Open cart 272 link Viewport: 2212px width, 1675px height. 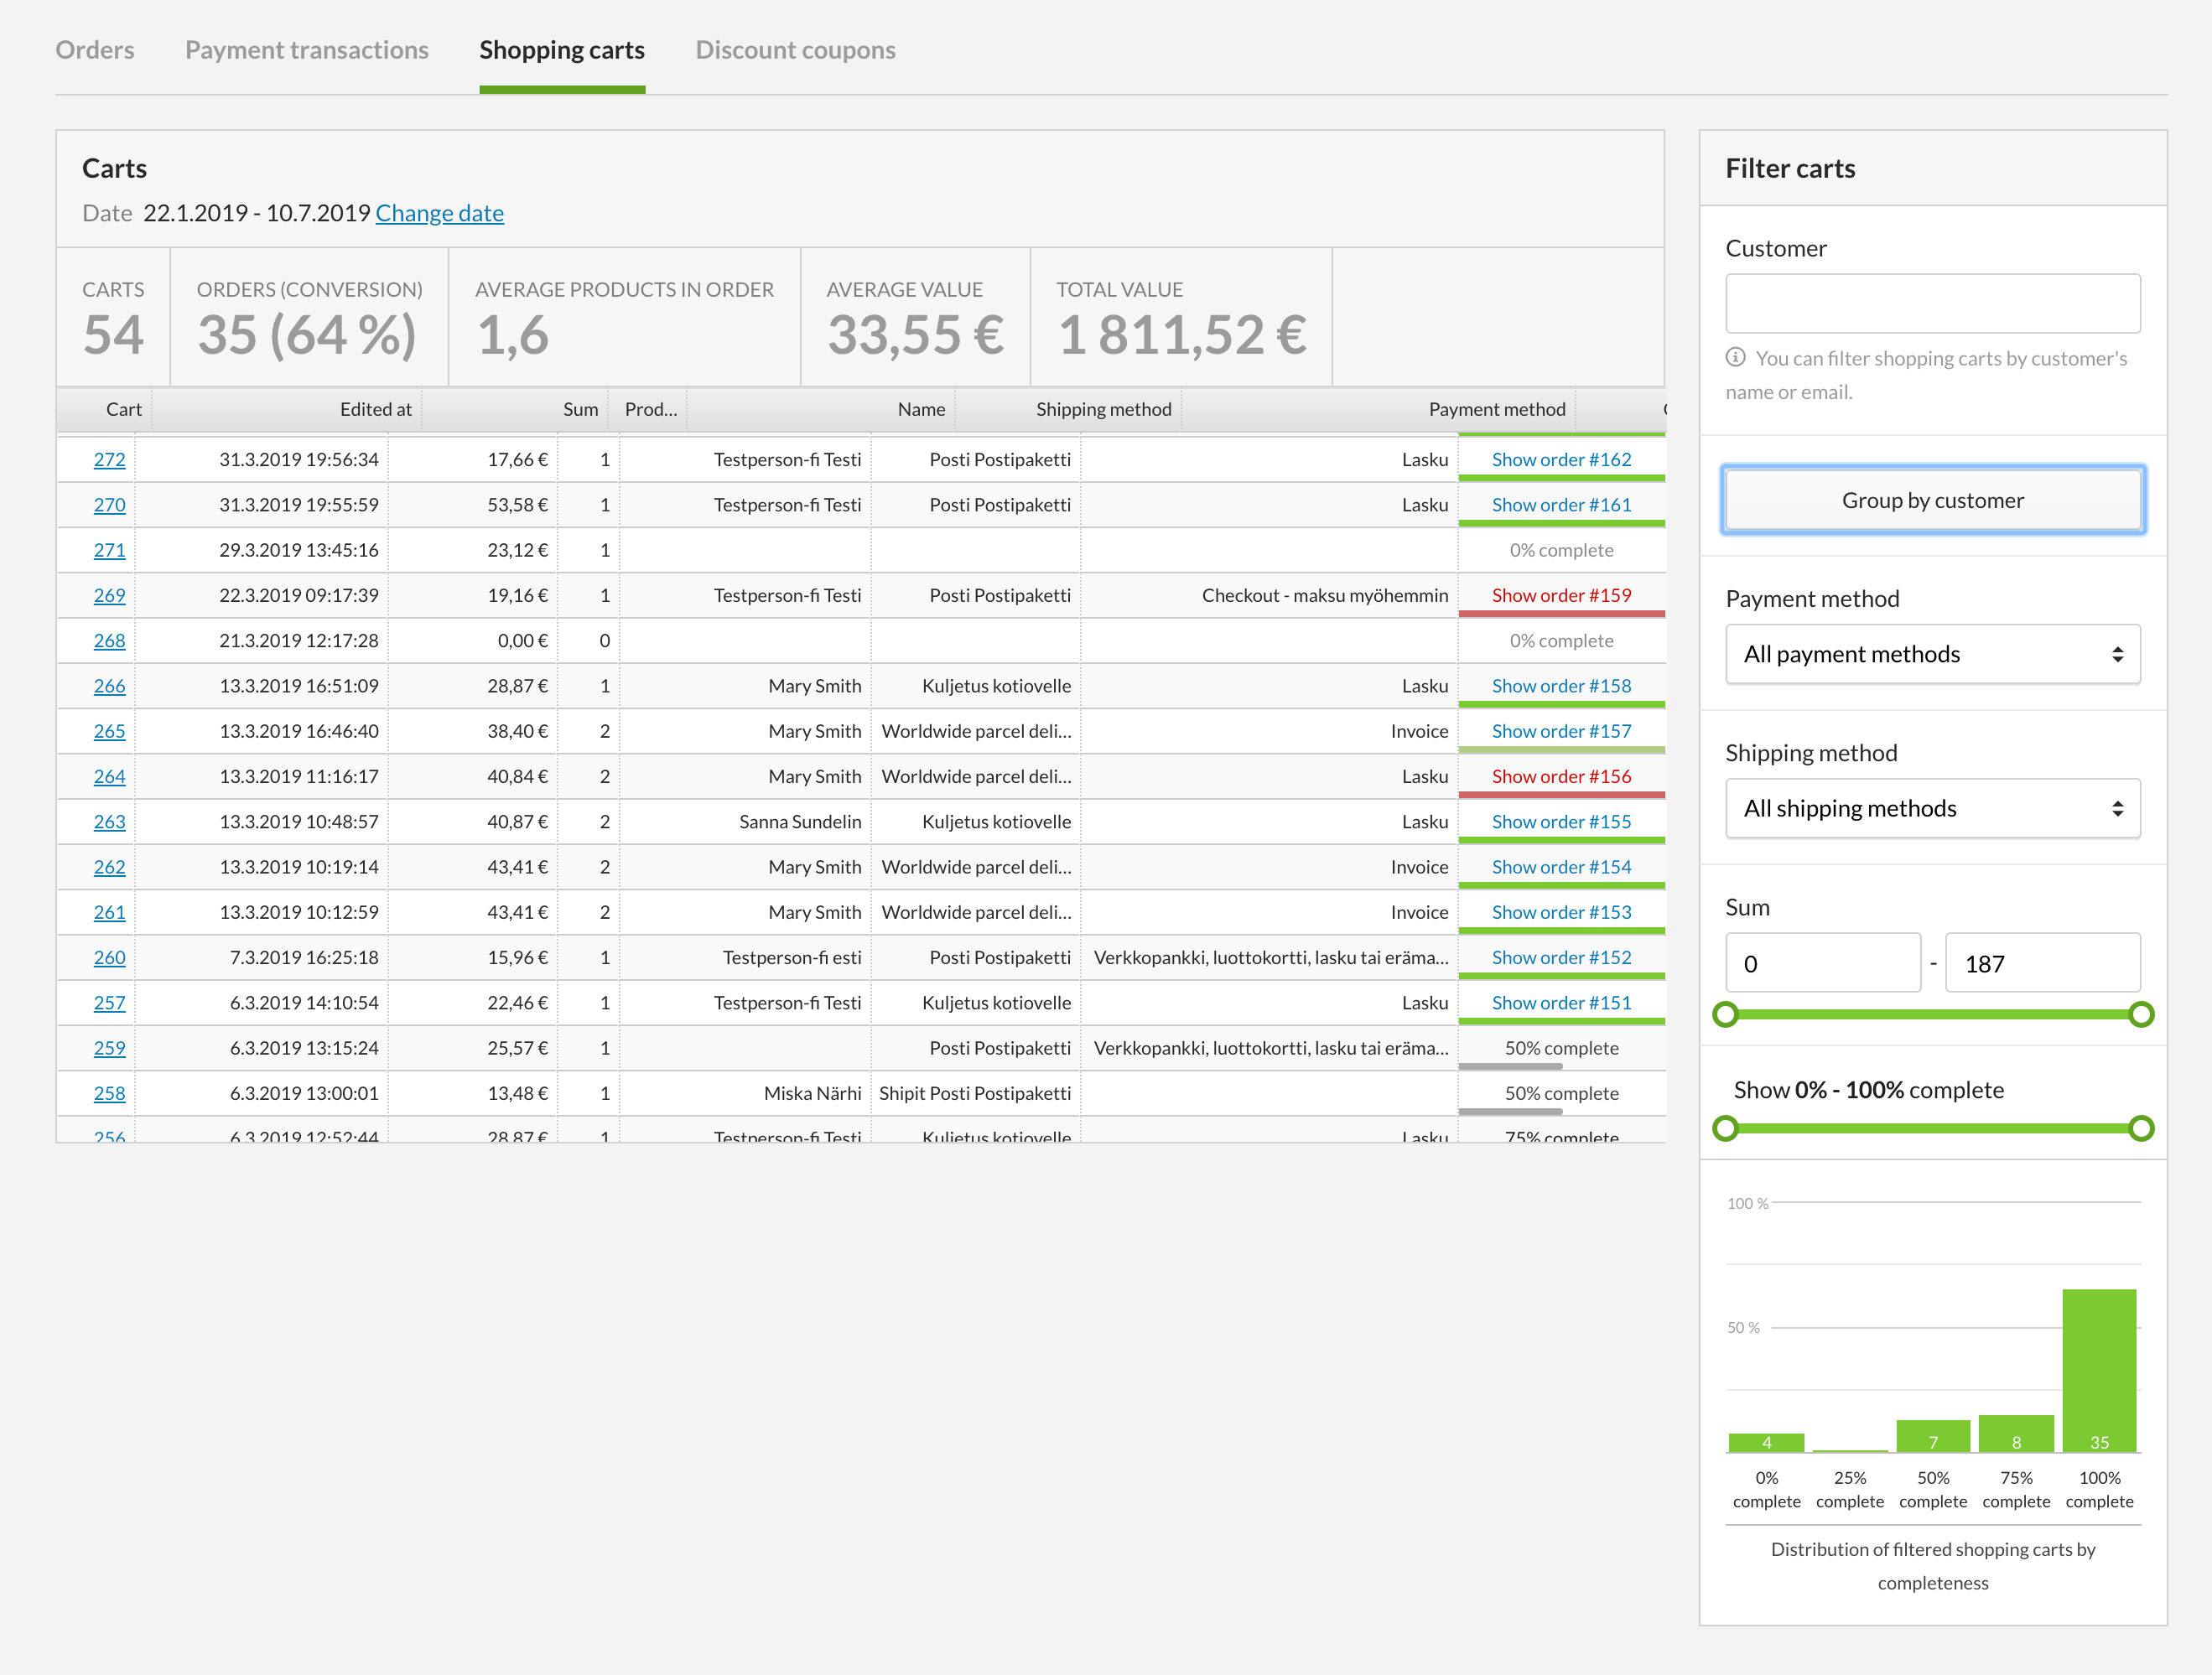(110, 459)
